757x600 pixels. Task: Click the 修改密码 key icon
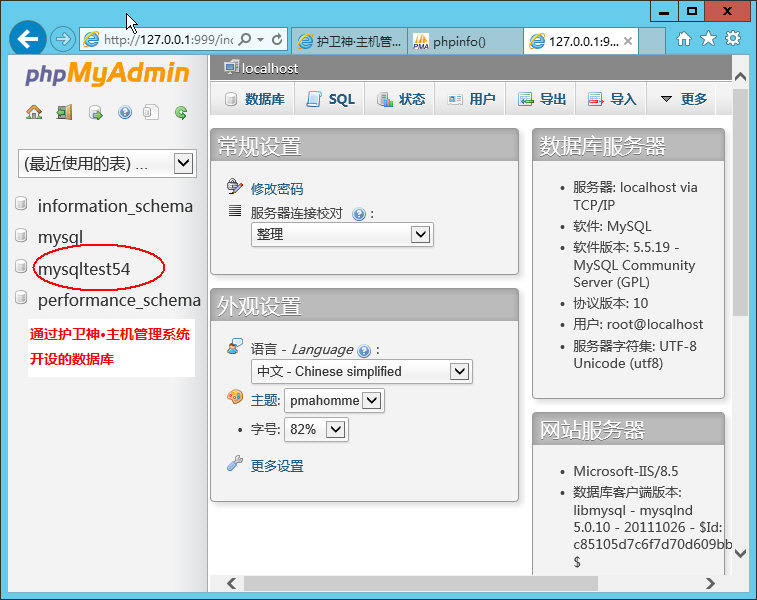coord(235,186)
